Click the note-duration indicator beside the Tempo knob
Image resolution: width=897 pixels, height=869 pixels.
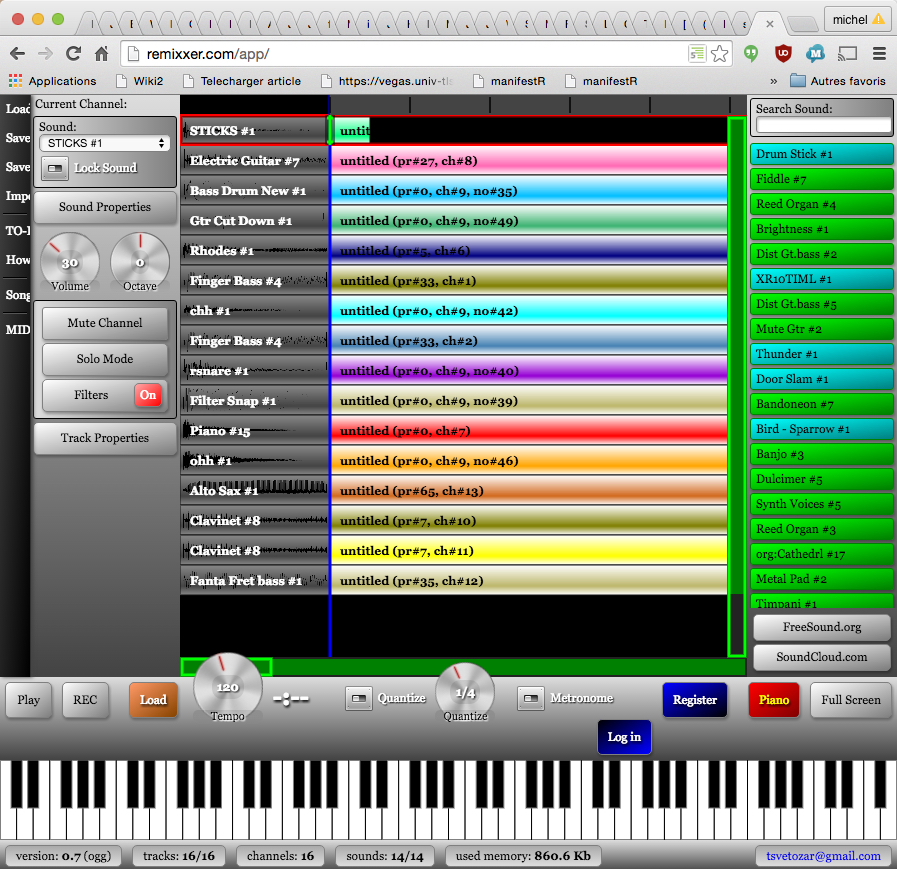[x=291, y=698]
